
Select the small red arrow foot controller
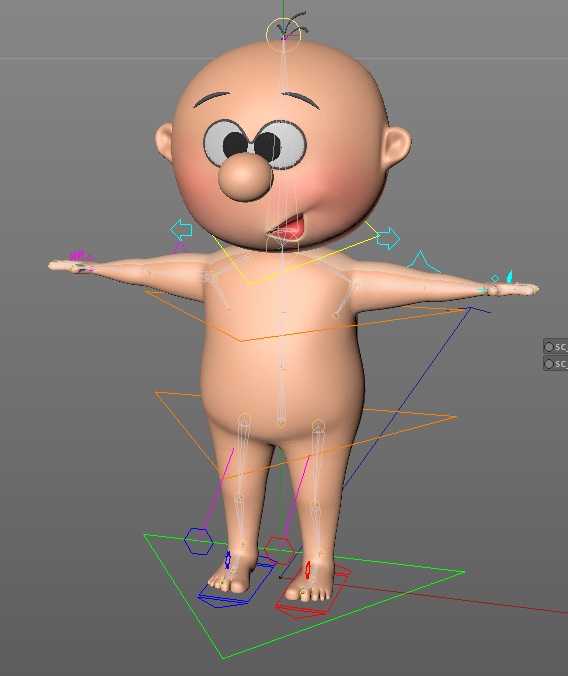308,570
